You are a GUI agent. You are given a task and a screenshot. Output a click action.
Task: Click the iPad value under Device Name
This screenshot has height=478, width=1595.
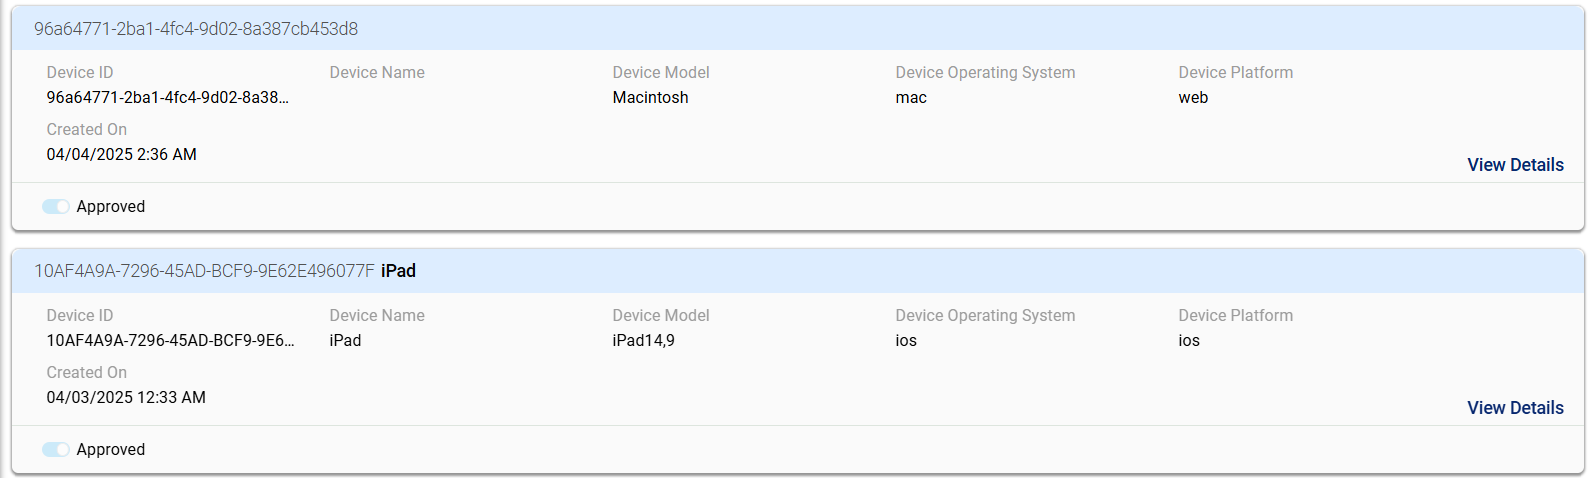345,340
